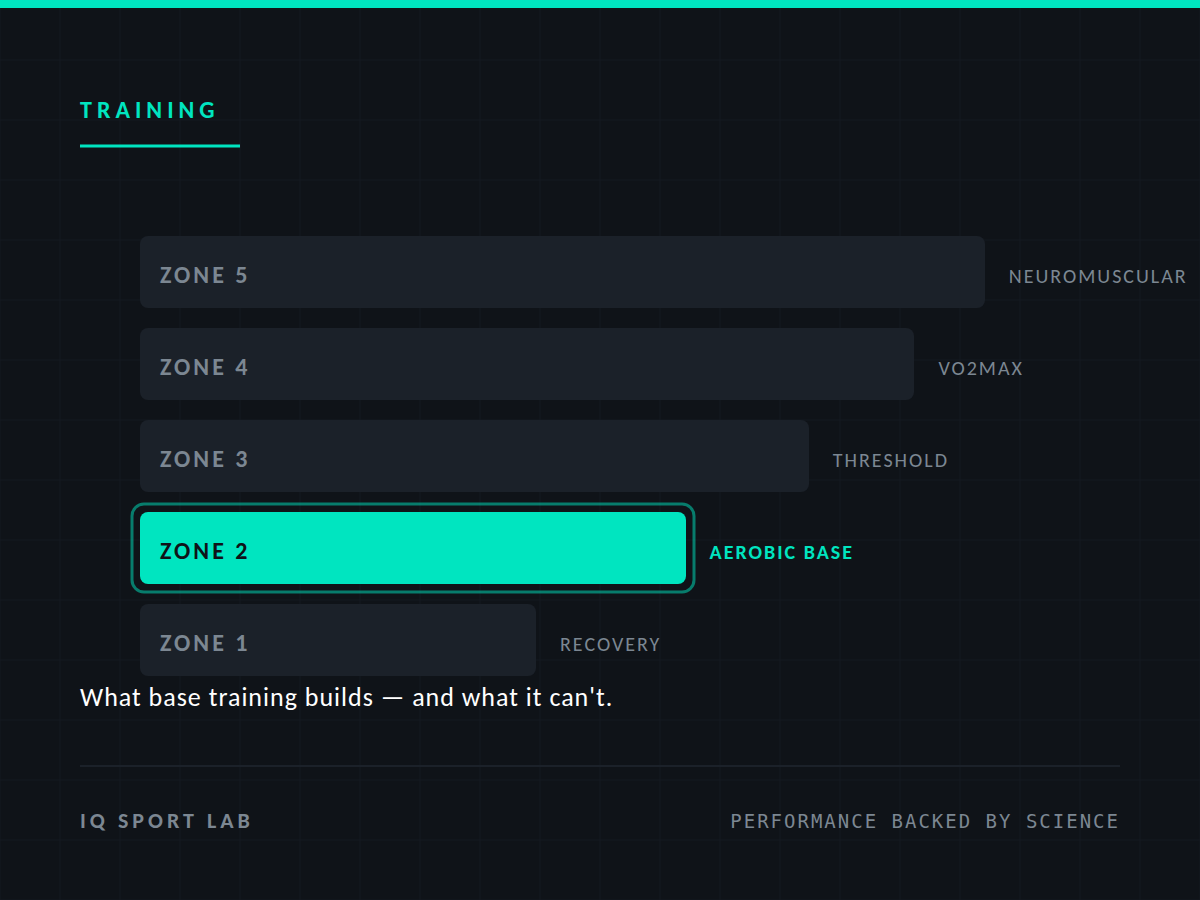1200x900 pixels.
Task: Click Performance Backed by Science tagline
Action: [925, 822]
